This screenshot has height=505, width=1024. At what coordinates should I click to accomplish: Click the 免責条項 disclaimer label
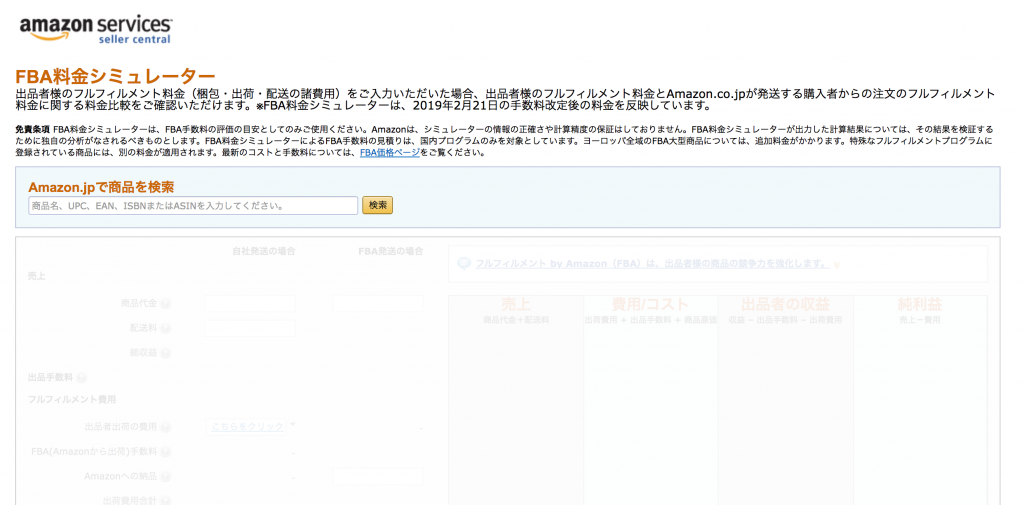point(33,129)
